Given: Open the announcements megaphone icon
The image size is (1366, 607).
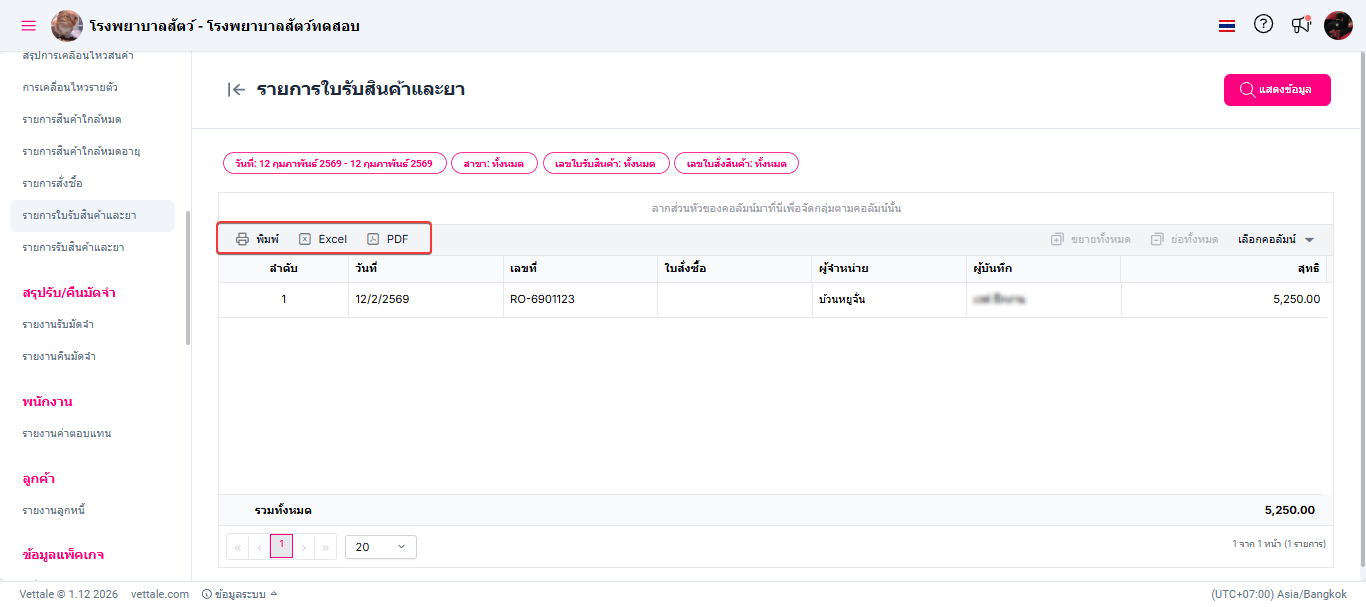Looking at the screenshot, I should (1300, 26).
